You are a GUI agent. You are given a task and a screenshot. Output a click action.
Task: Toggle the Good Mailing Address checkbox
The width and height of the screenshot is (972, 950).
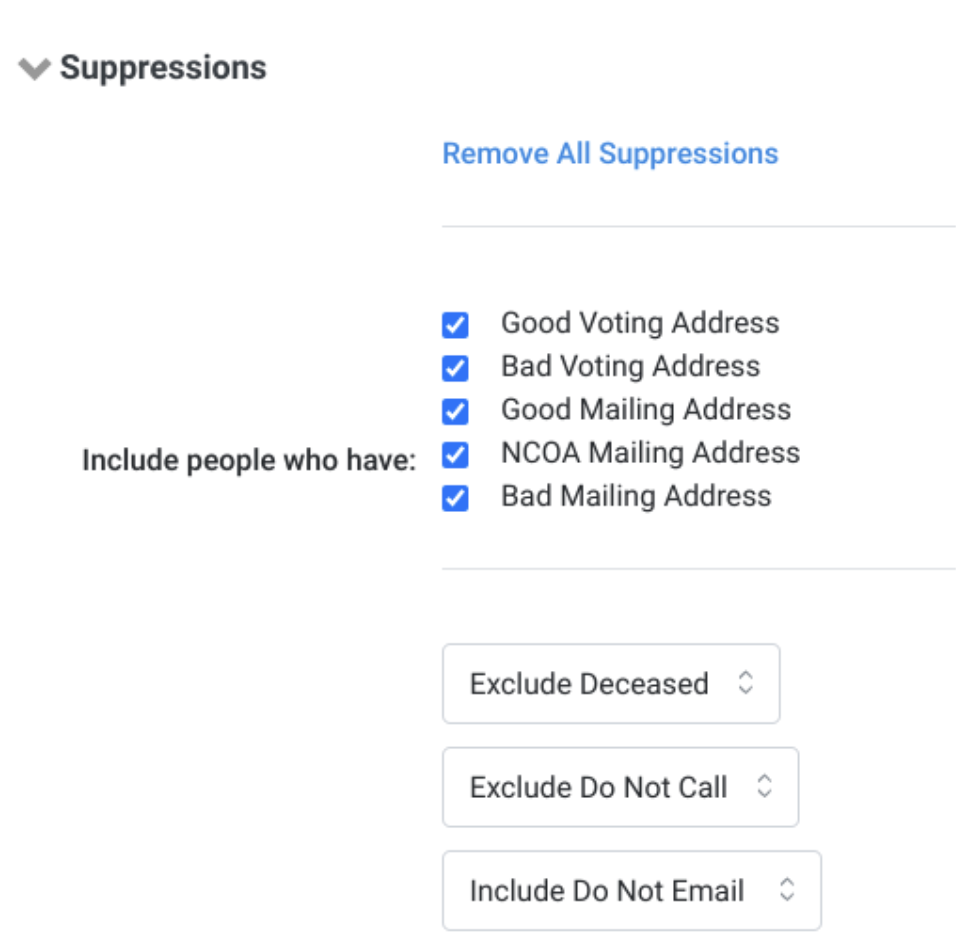click(x=455, y=411)
